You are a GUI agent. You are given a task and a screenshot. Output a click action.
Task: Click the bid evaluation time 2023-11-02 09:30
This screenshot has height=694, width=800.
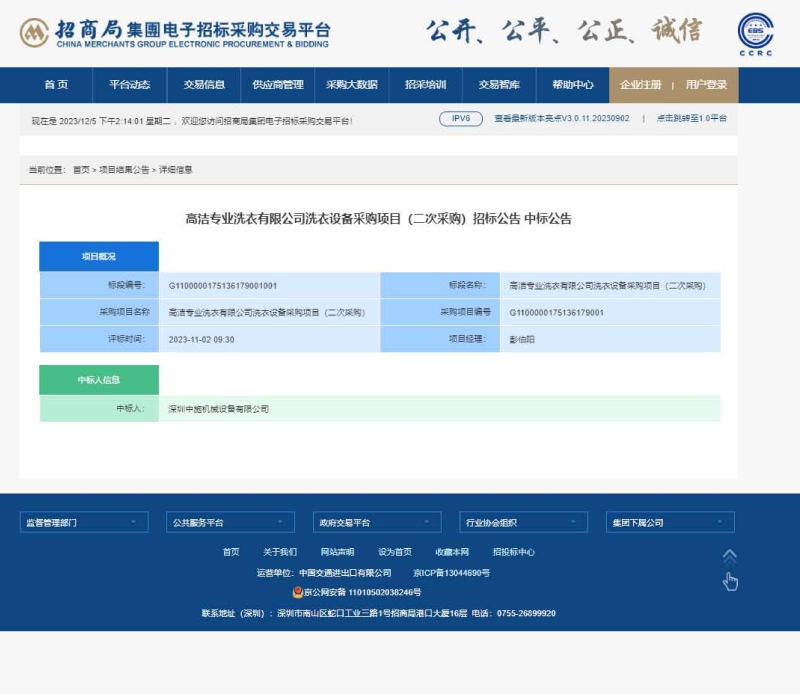(x=202, y=339)
